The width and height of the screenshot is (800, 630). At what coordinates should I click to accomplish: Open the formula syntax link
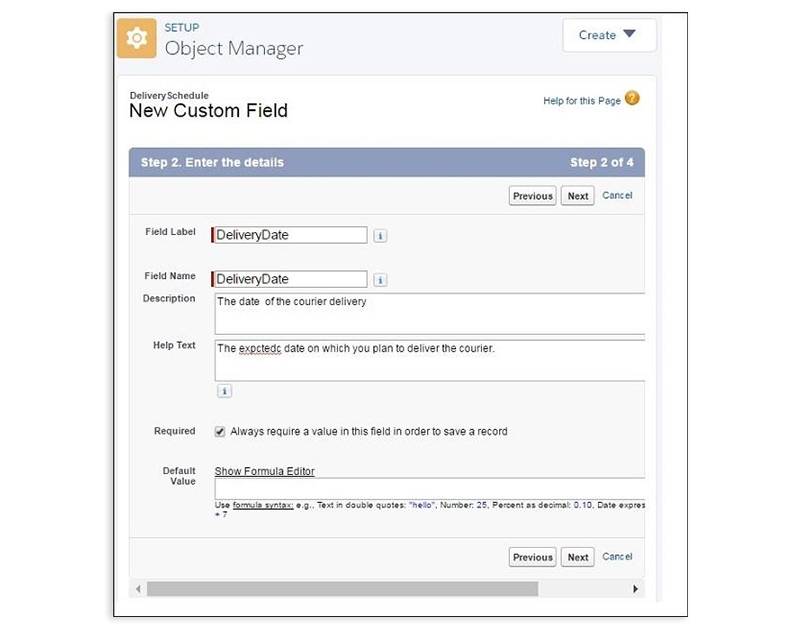click(x=263, y=505)
